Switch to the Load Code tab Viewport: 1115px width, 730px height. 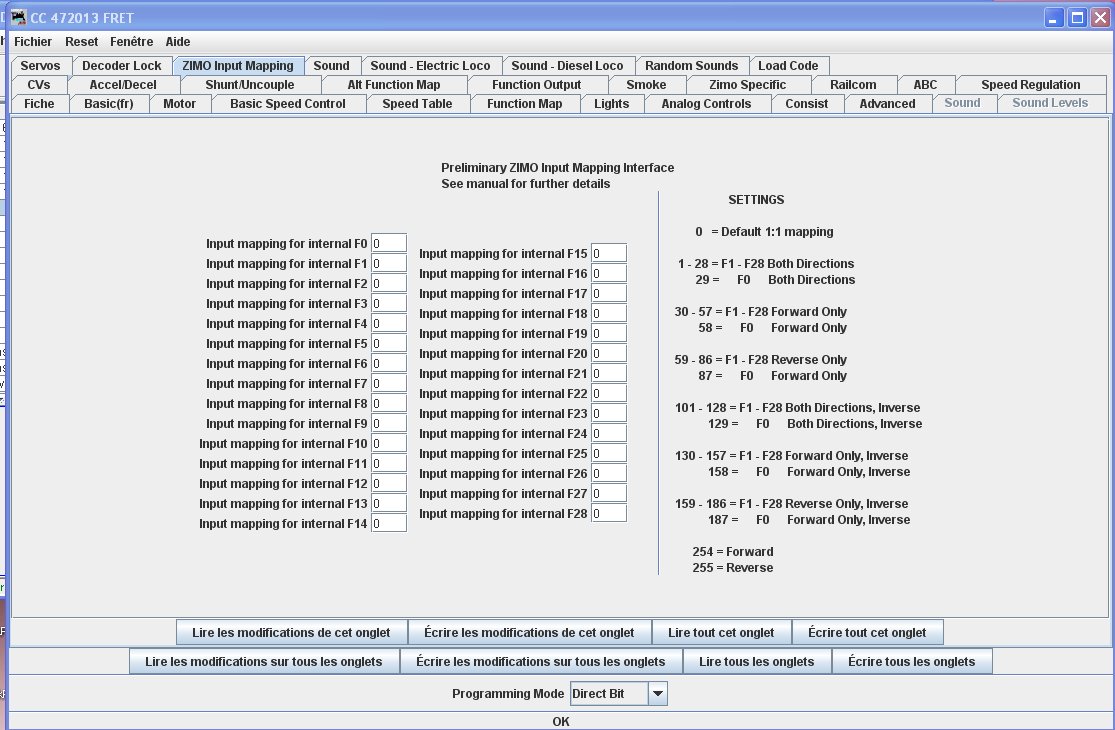coord(788,65)
